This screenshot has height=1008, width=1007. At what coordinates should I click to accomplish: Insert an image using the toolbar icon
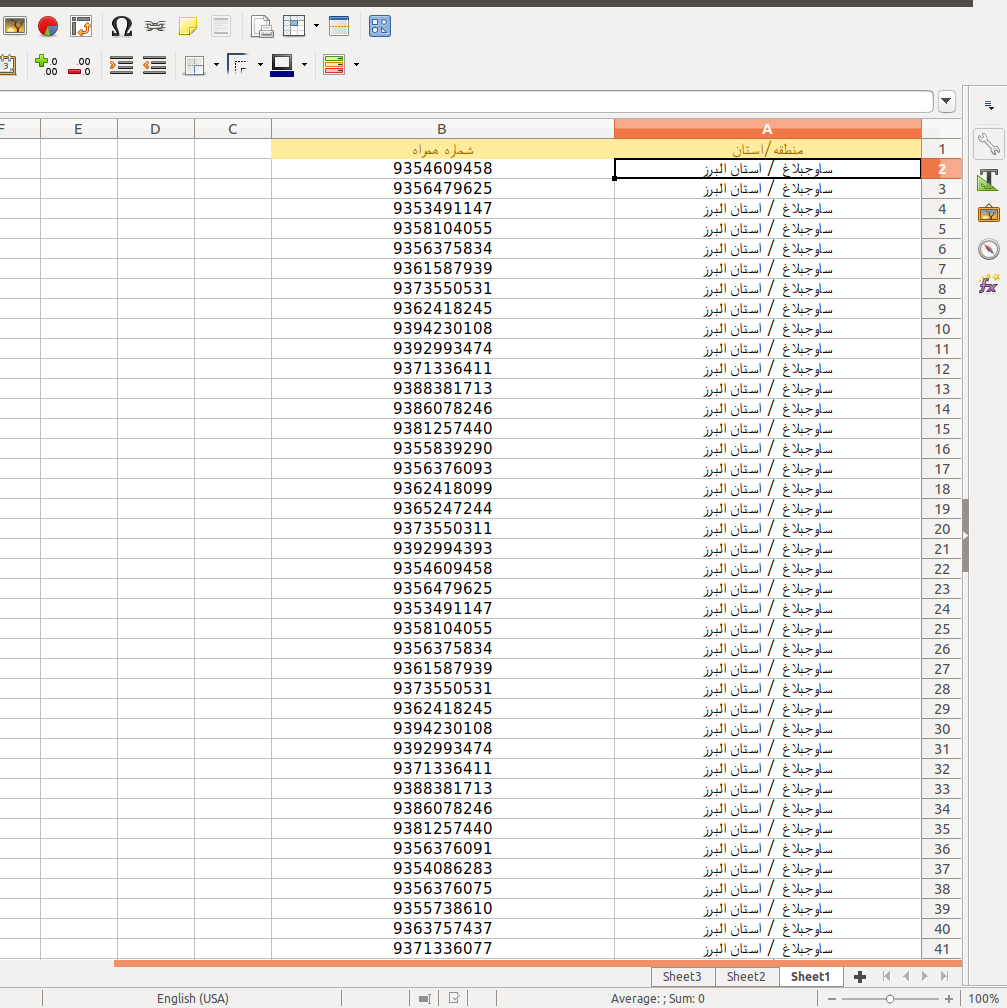click(15, 26)
